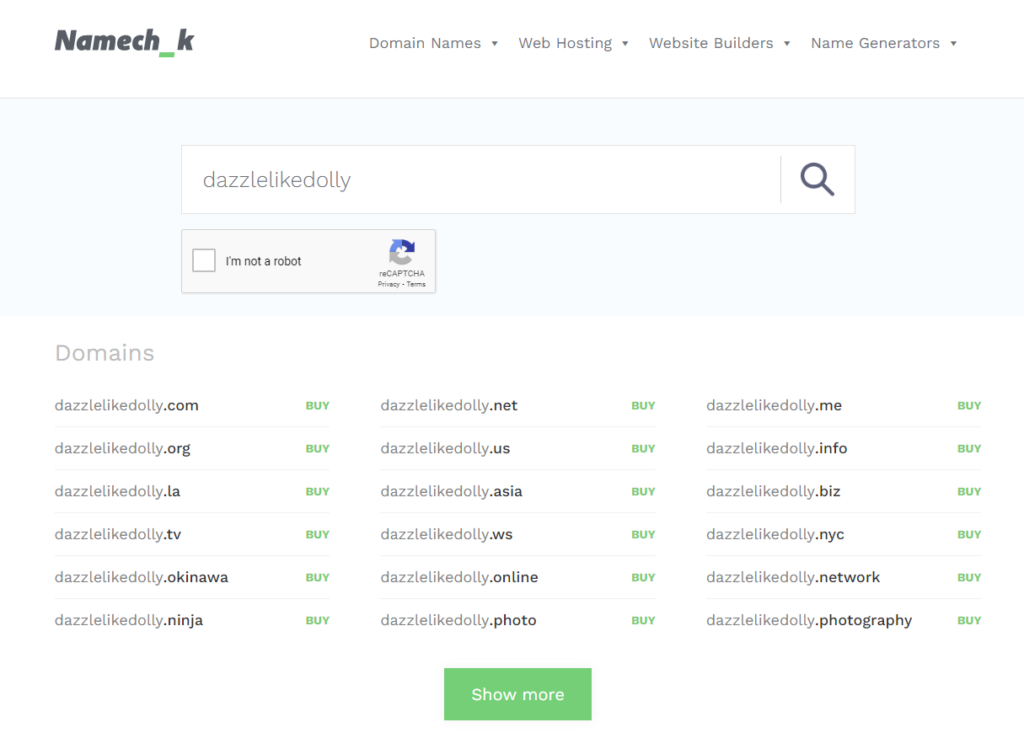The image size is (1024, 749).
Task: Click the magnifying glass search icon
Action: (817, 180)
